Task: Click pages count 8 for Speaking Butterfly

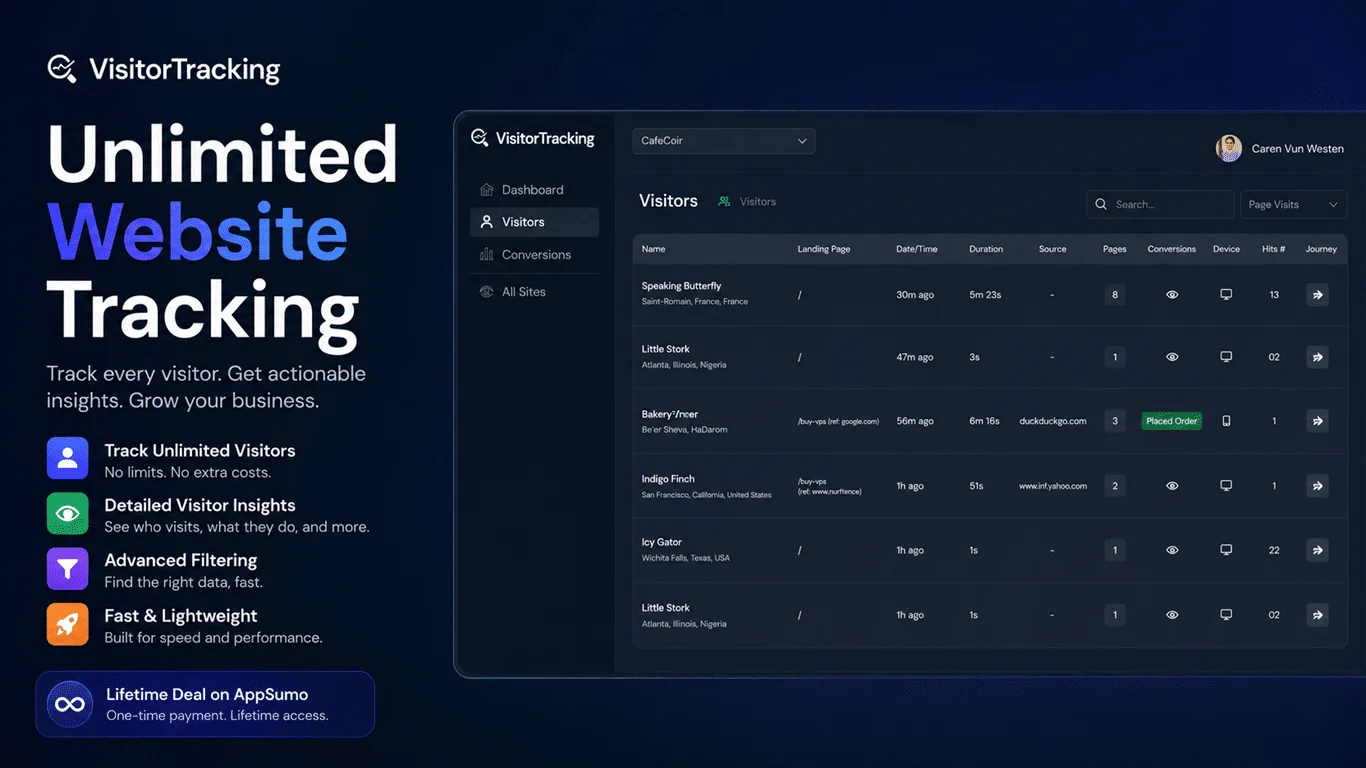Action: point(1115,295)
